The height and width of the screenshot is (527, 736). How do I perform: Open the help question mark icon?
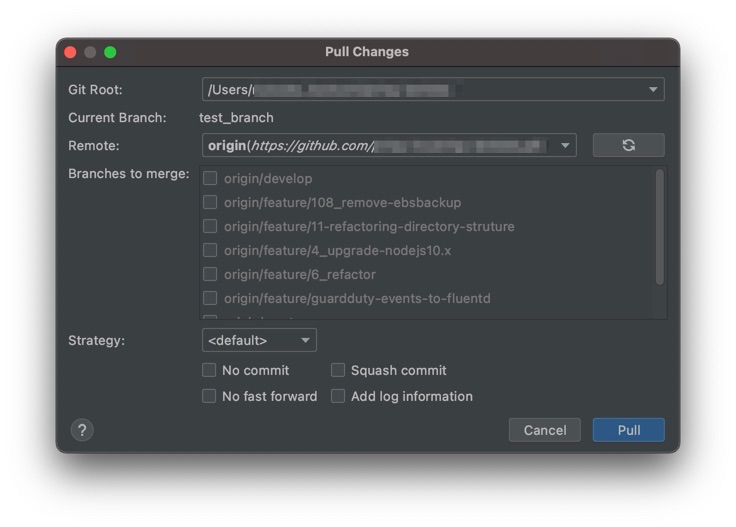82,430
